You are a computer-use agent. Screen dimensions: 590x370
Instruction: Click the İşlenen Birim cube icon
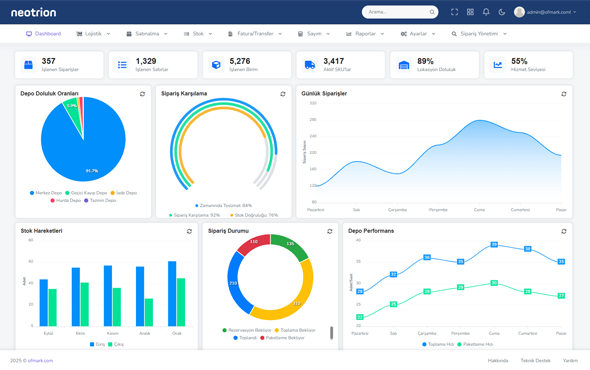(x=216, y=65)
